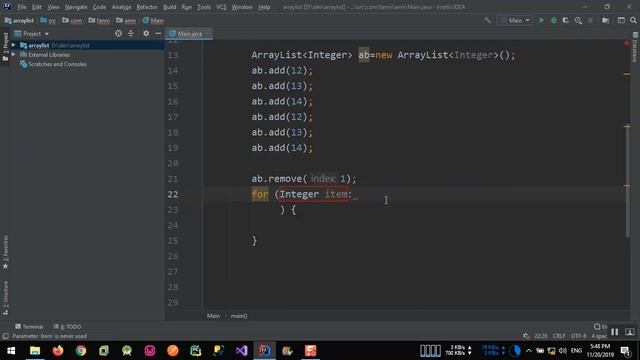Open the Build menu
This screenshot has height=360, width=640.
click(169, 7)
